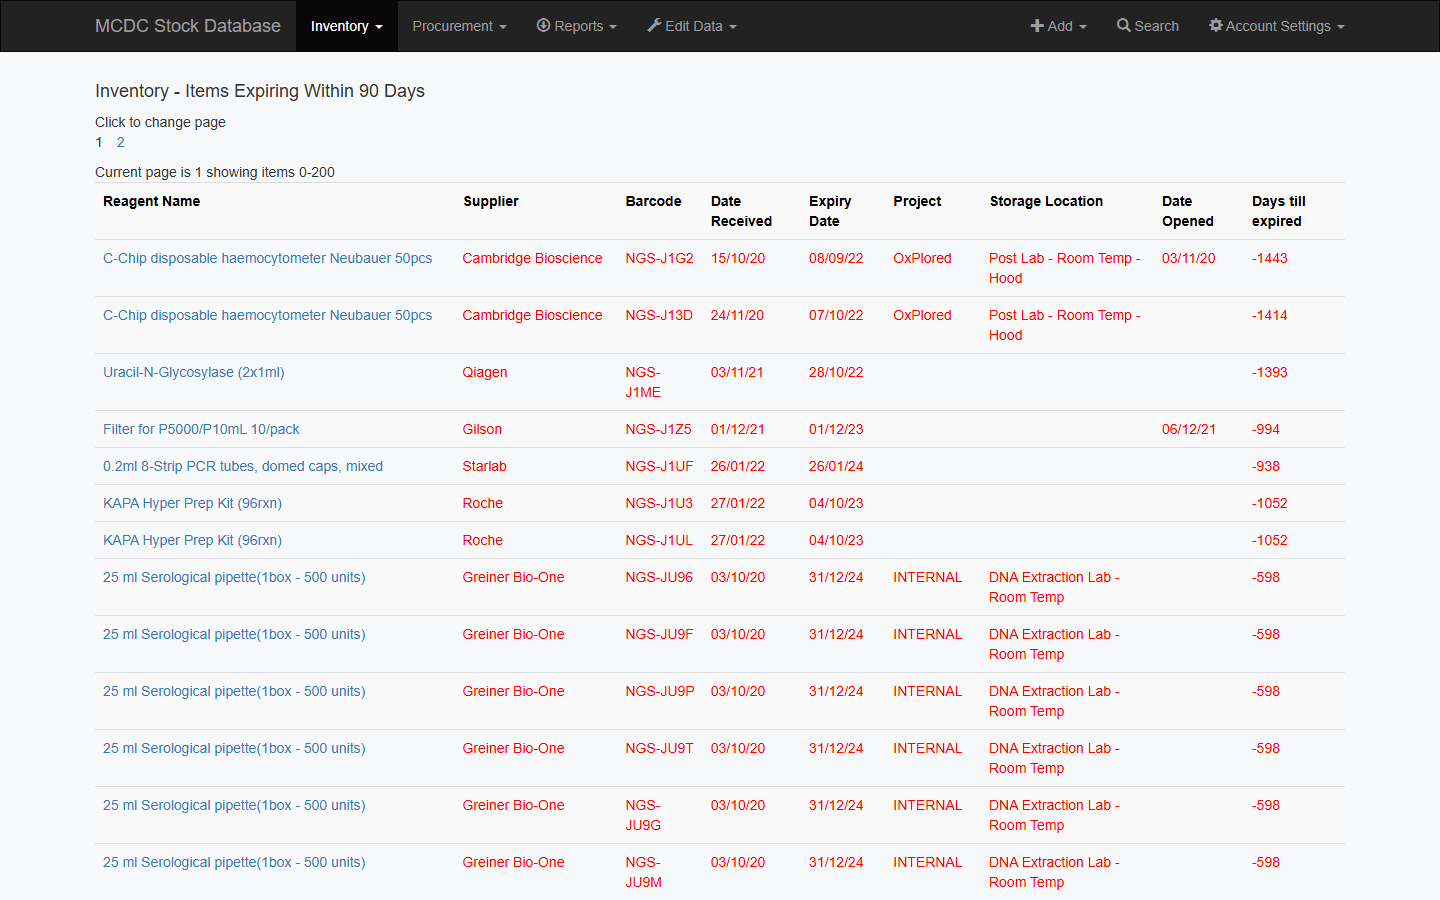Open C-Chip haemocytometer item barcode NGS-J1G2 row
1440x900 pixels.
coord(267,258)
